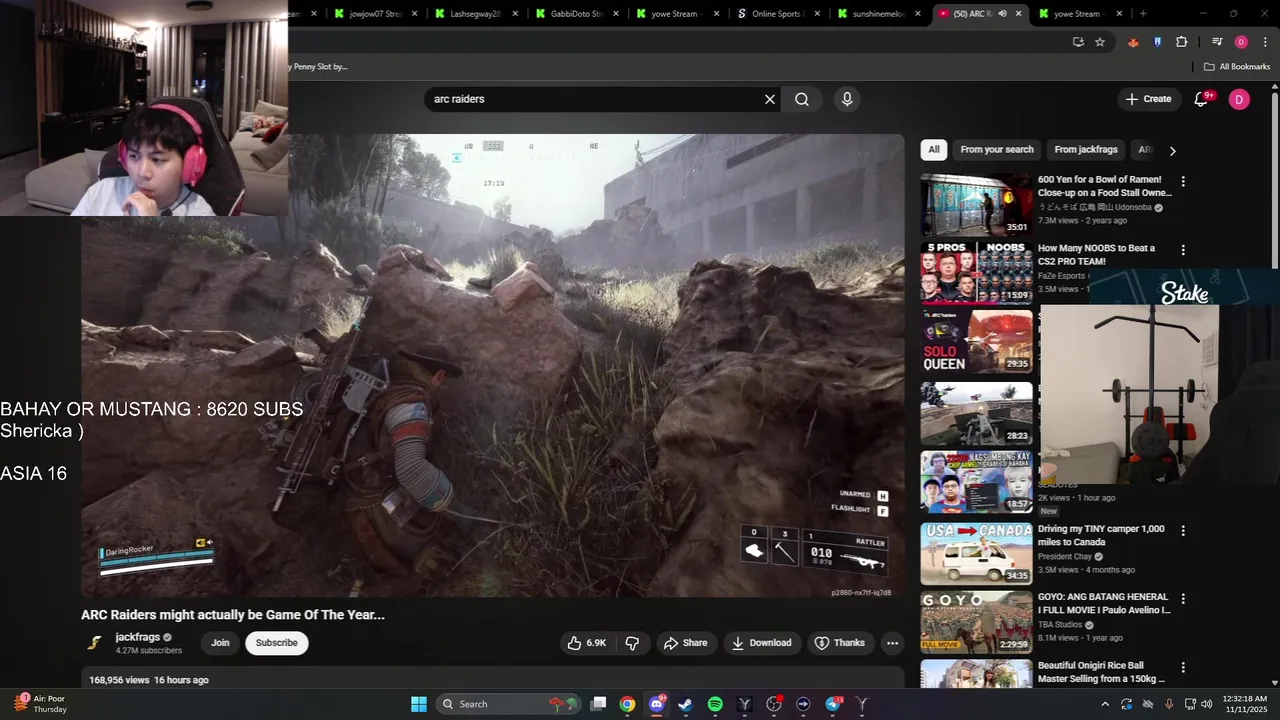Open the USA to CANADA camper thumbnail

coord(976,553)
